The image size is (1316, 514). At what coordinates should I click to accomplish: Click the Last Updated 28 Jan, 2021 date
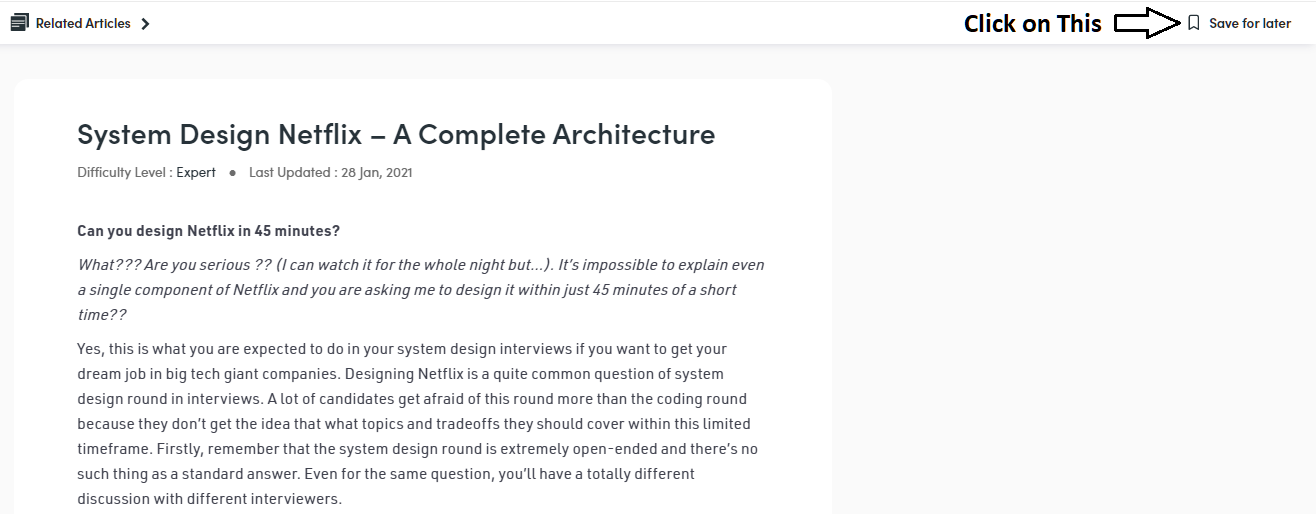[x=330, y=172]
